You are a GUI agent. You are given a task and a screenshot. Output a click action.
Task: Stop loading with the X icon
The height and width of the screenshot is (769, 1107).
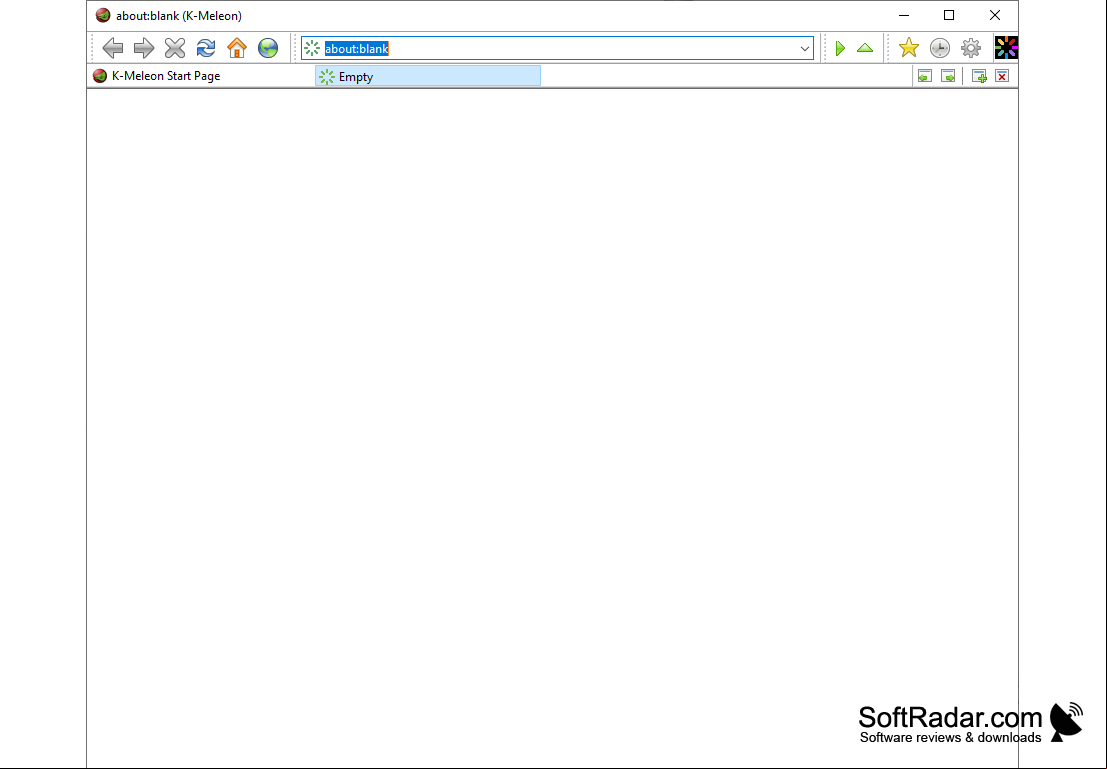[x=175, y=48]
